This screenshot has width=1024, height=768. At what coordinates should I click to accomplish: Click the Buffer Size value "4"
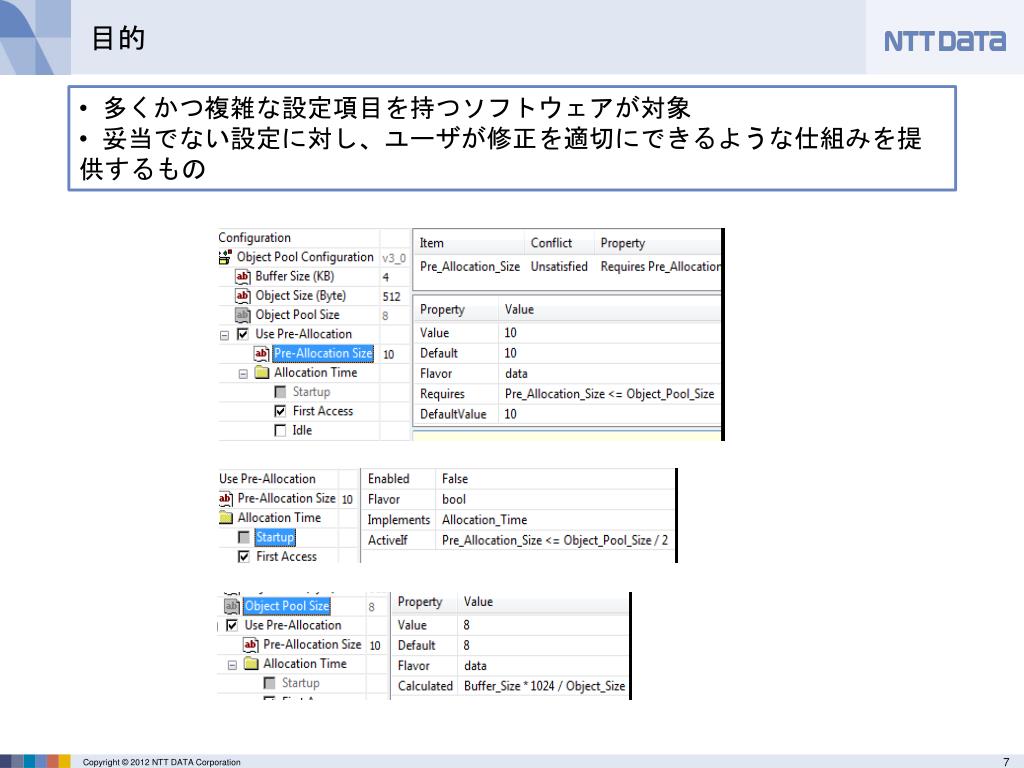385,277
